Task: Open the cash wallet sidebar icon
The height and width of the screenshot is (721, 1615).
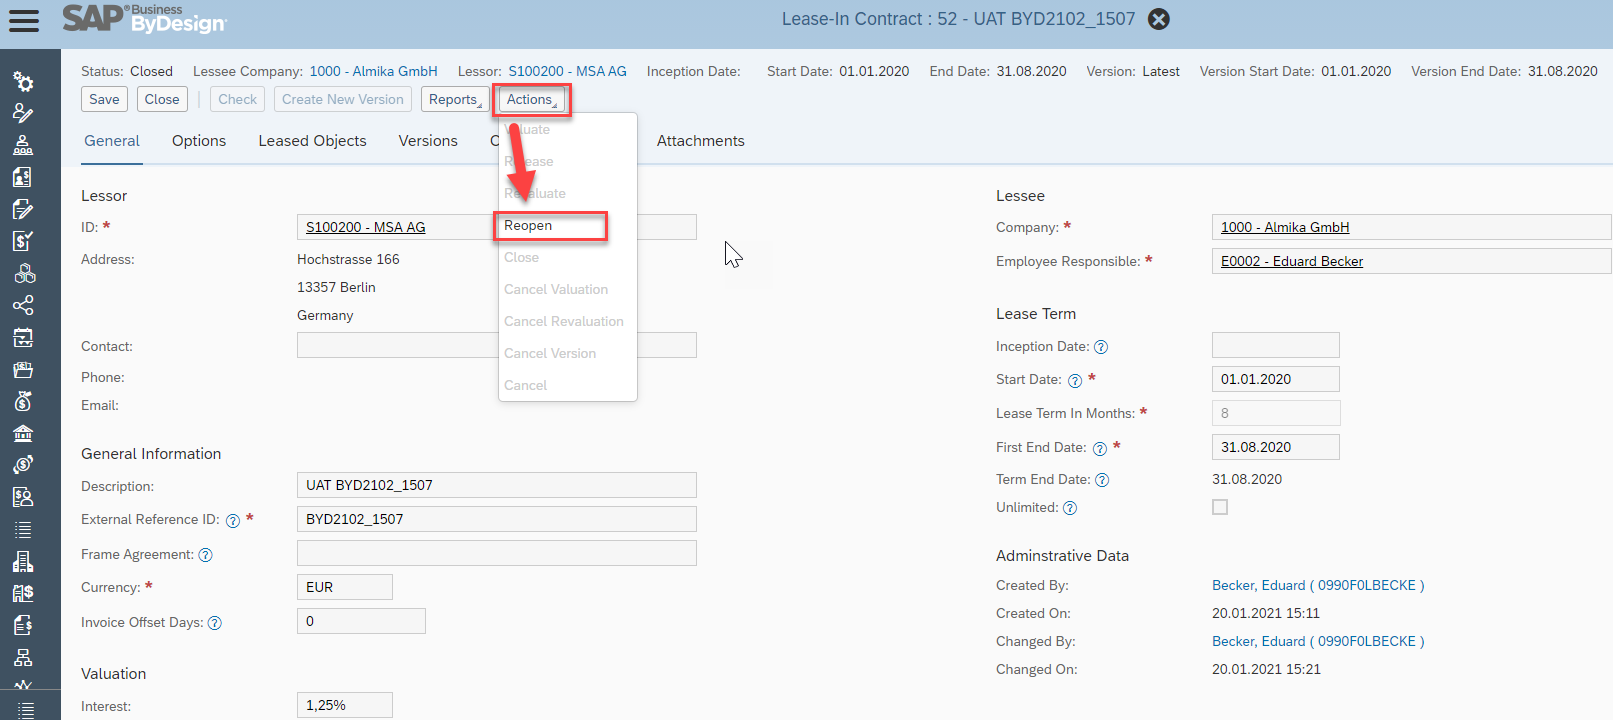Action: pos(23,369)
